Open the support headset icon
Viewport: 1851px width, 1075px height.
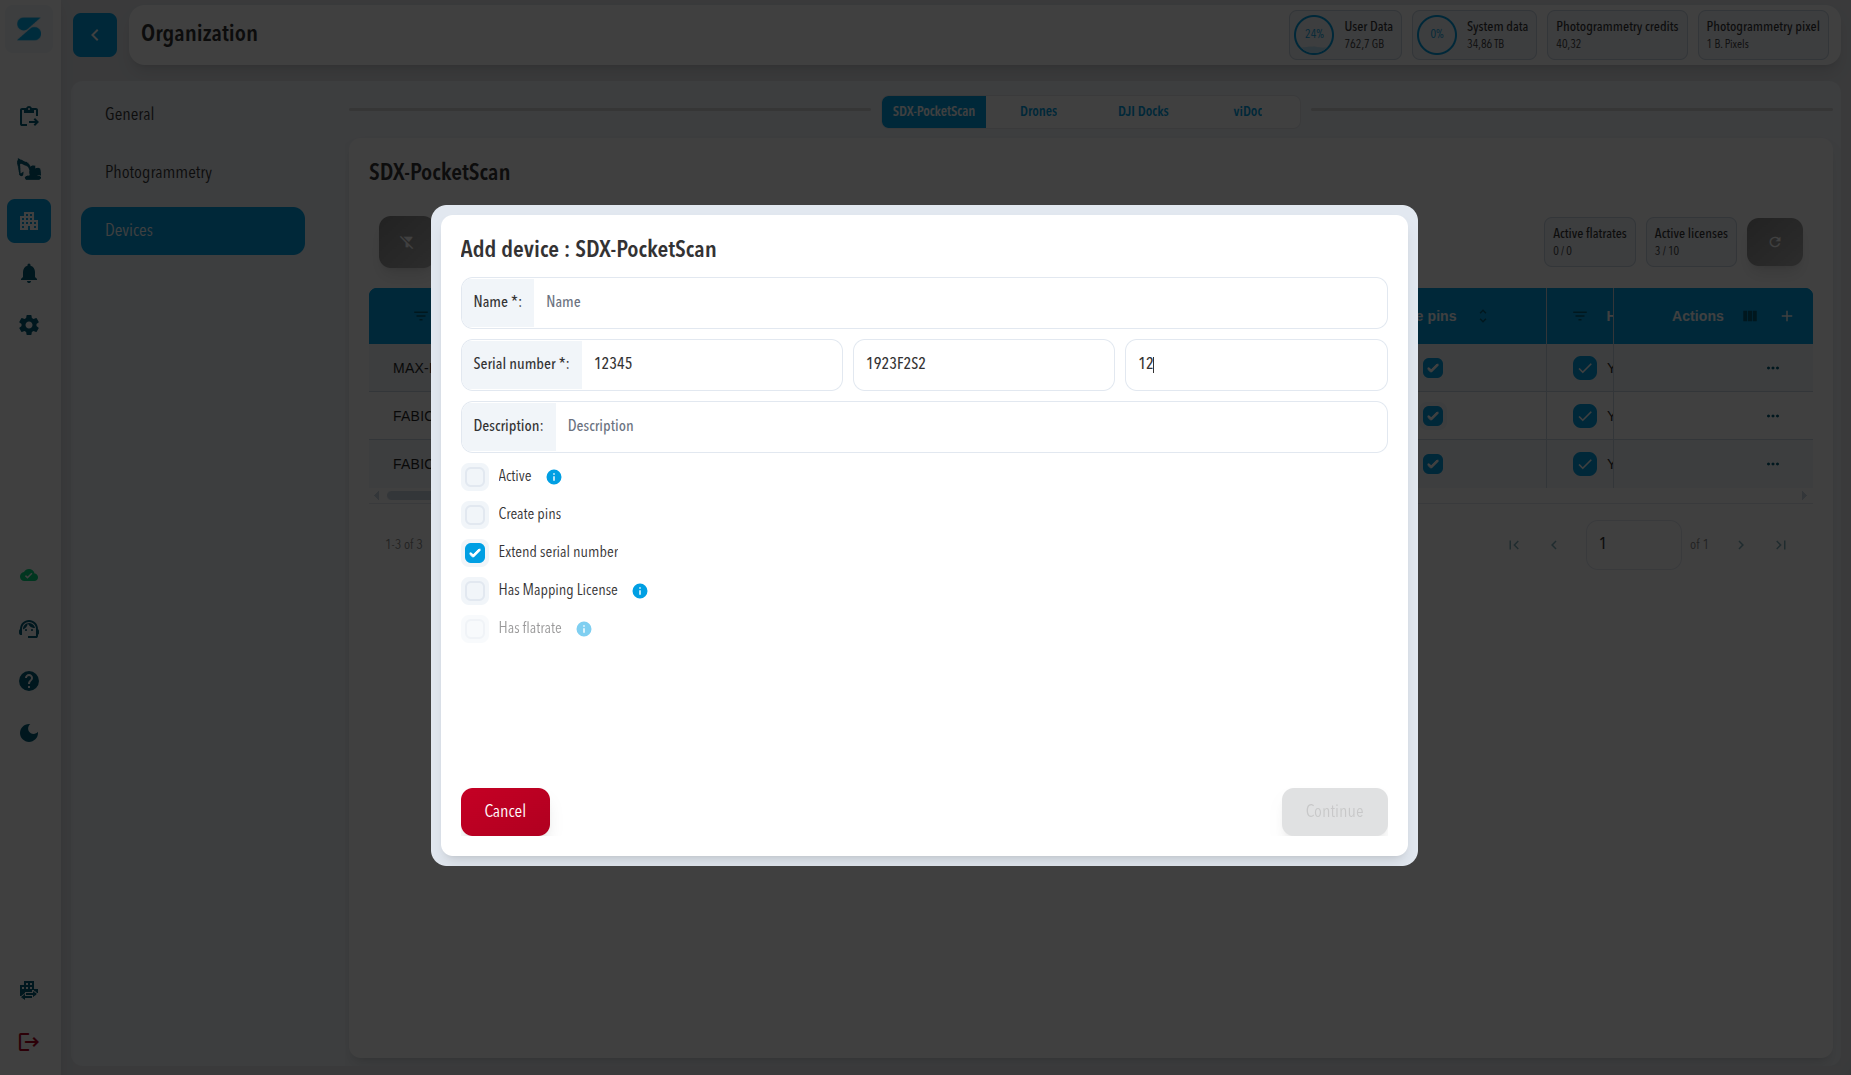click(x=29, y=629)
